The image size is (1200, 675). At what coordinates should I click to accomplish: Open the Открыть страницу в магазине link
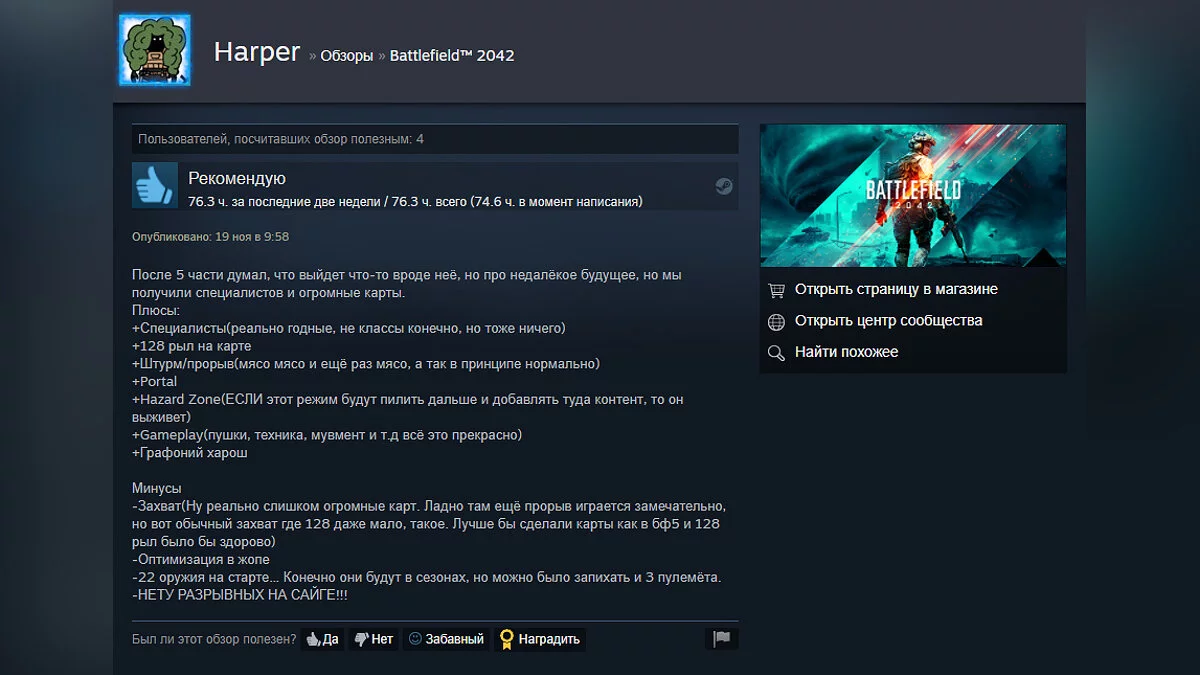pos(896,289)
